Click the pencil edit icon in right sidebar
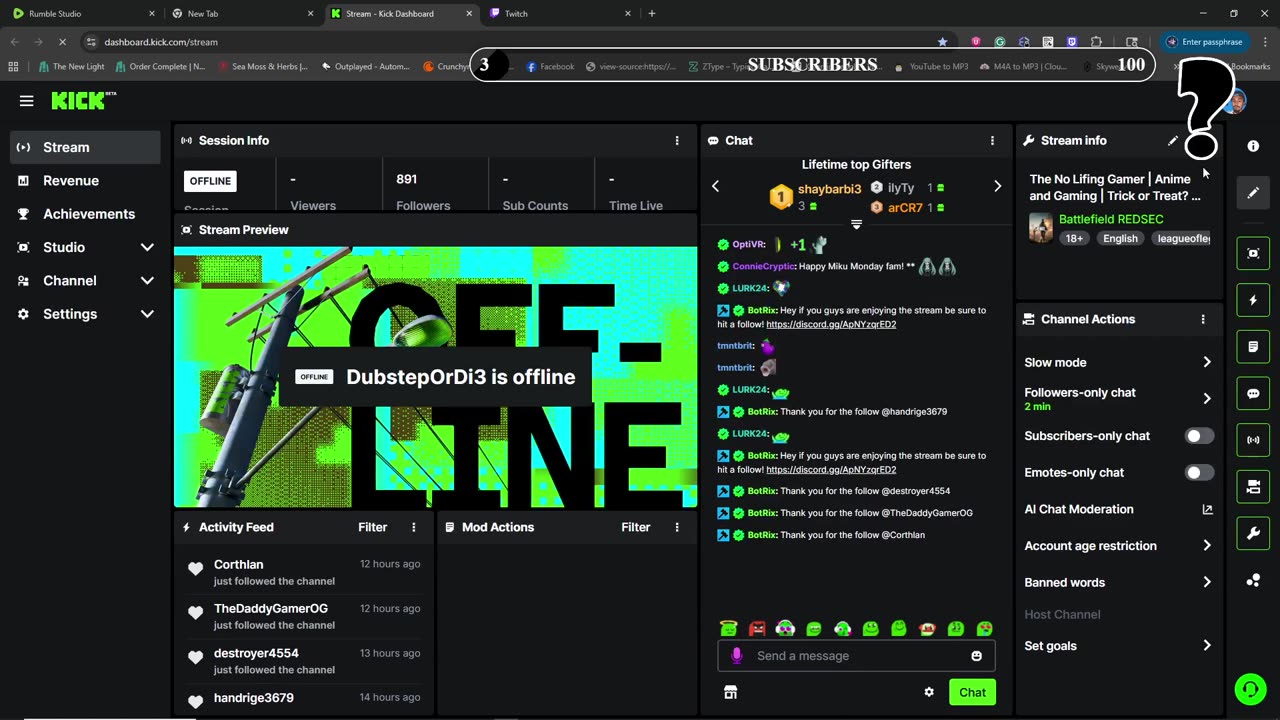Screen dimensions: 1280x720 (x=1253, y=193)
